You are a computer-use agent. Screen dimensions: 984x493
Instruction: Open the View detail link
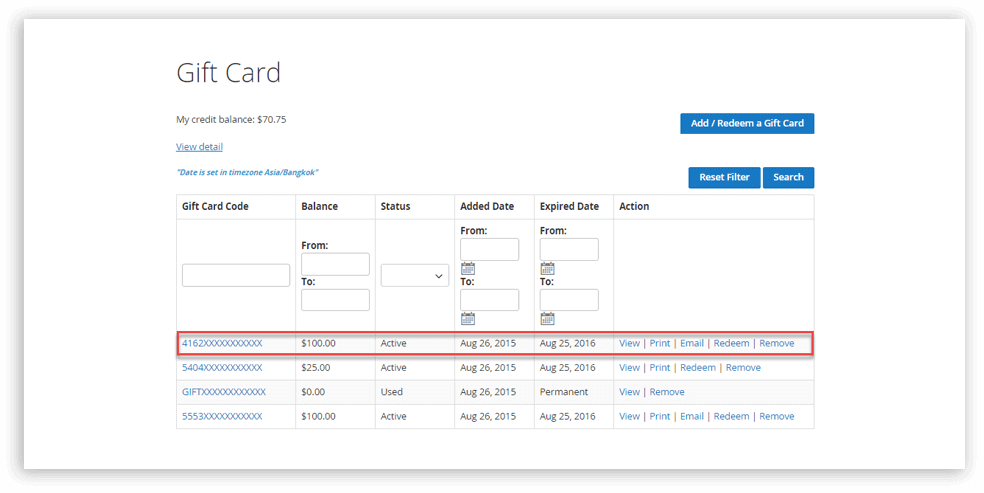199,147
